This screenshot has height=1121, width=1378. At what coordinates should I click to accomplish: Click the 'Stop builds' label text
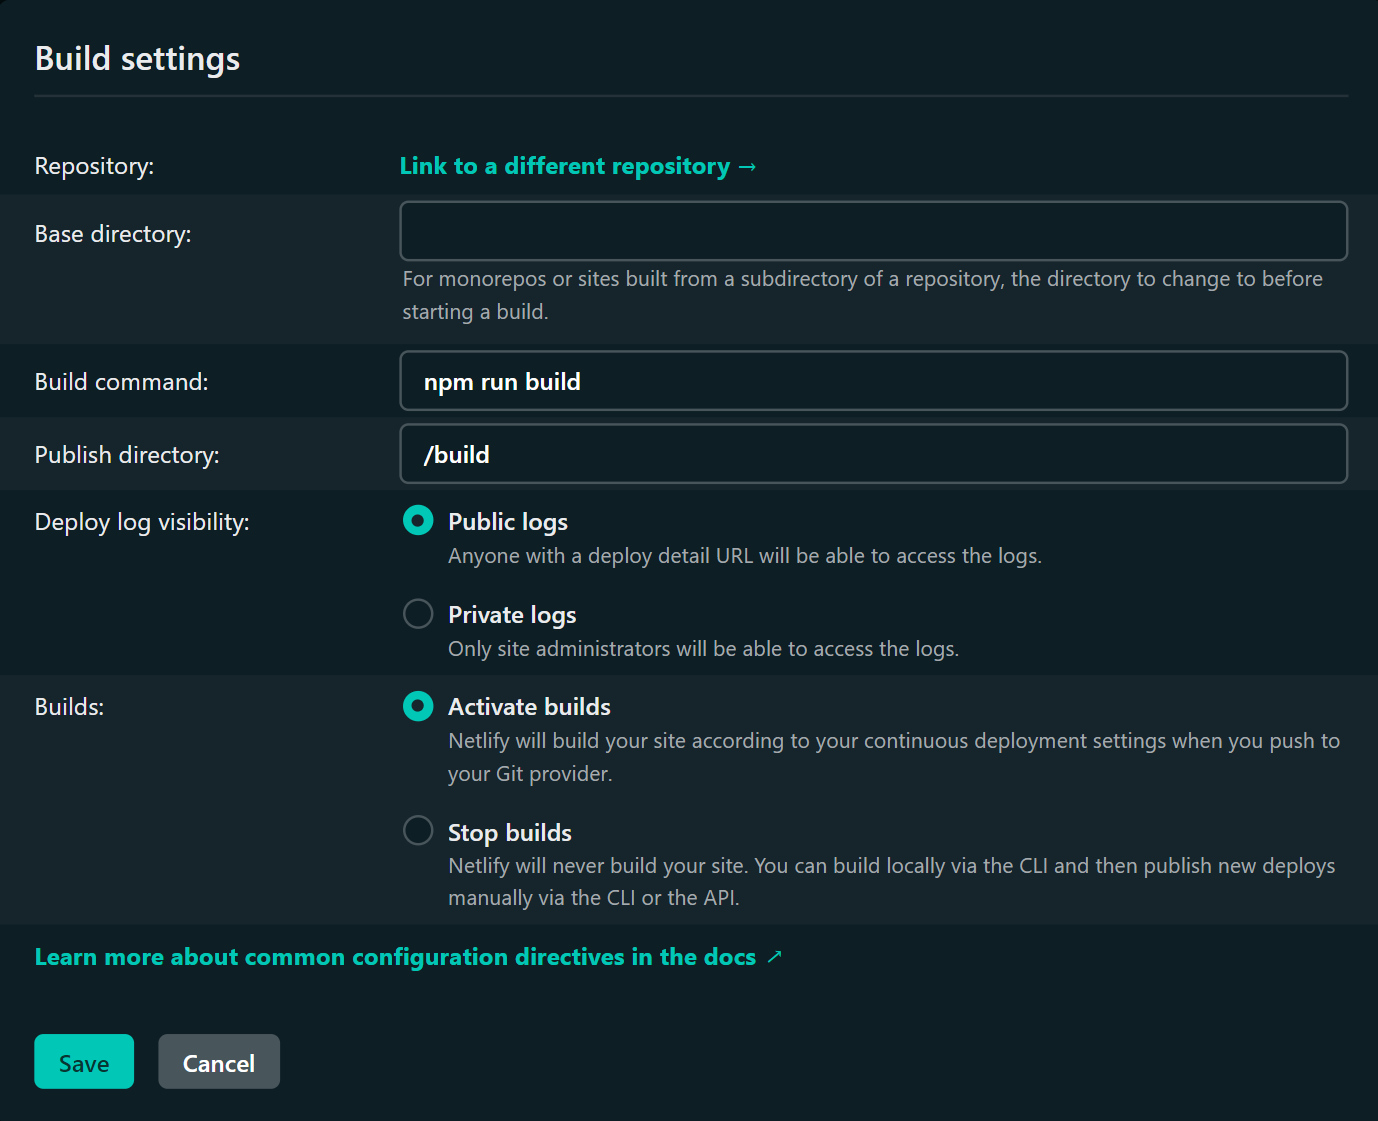(x=510, y=833)
